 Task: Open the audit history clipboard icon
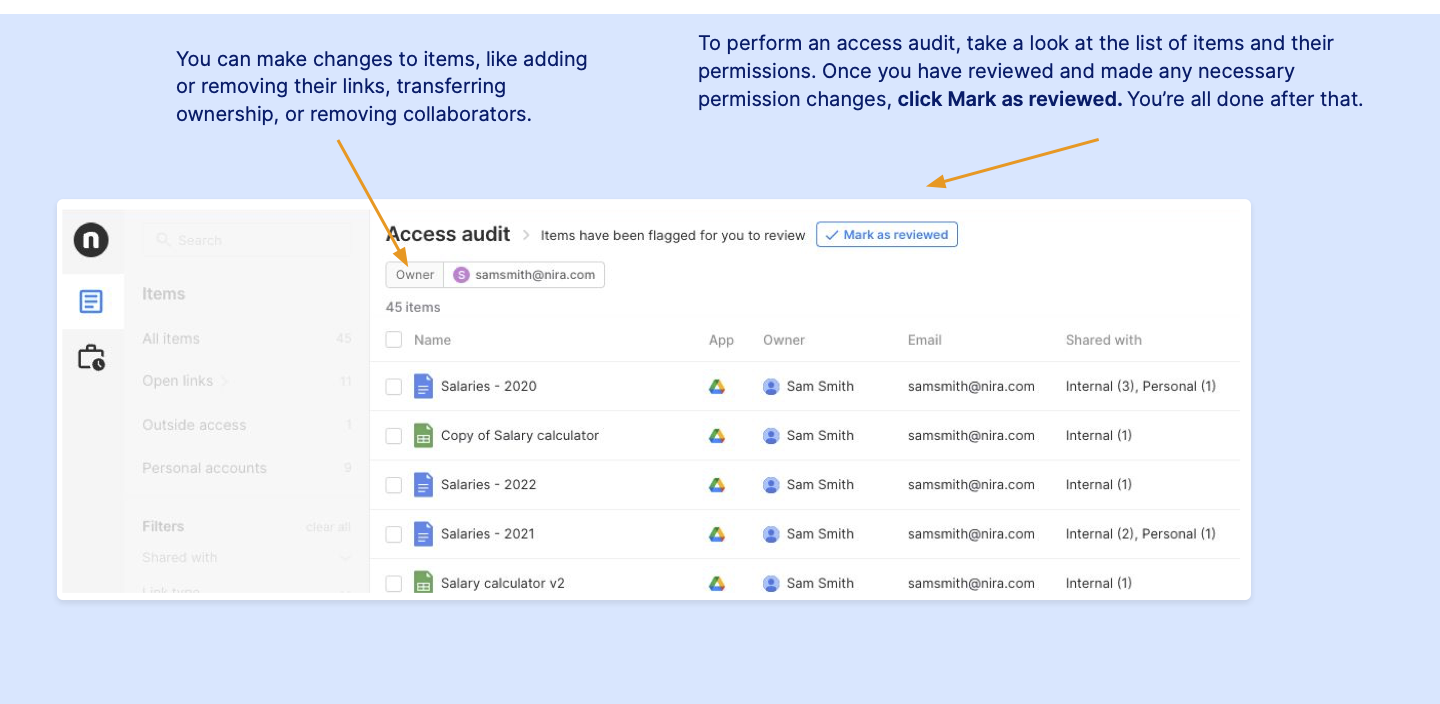coord(92,357)
